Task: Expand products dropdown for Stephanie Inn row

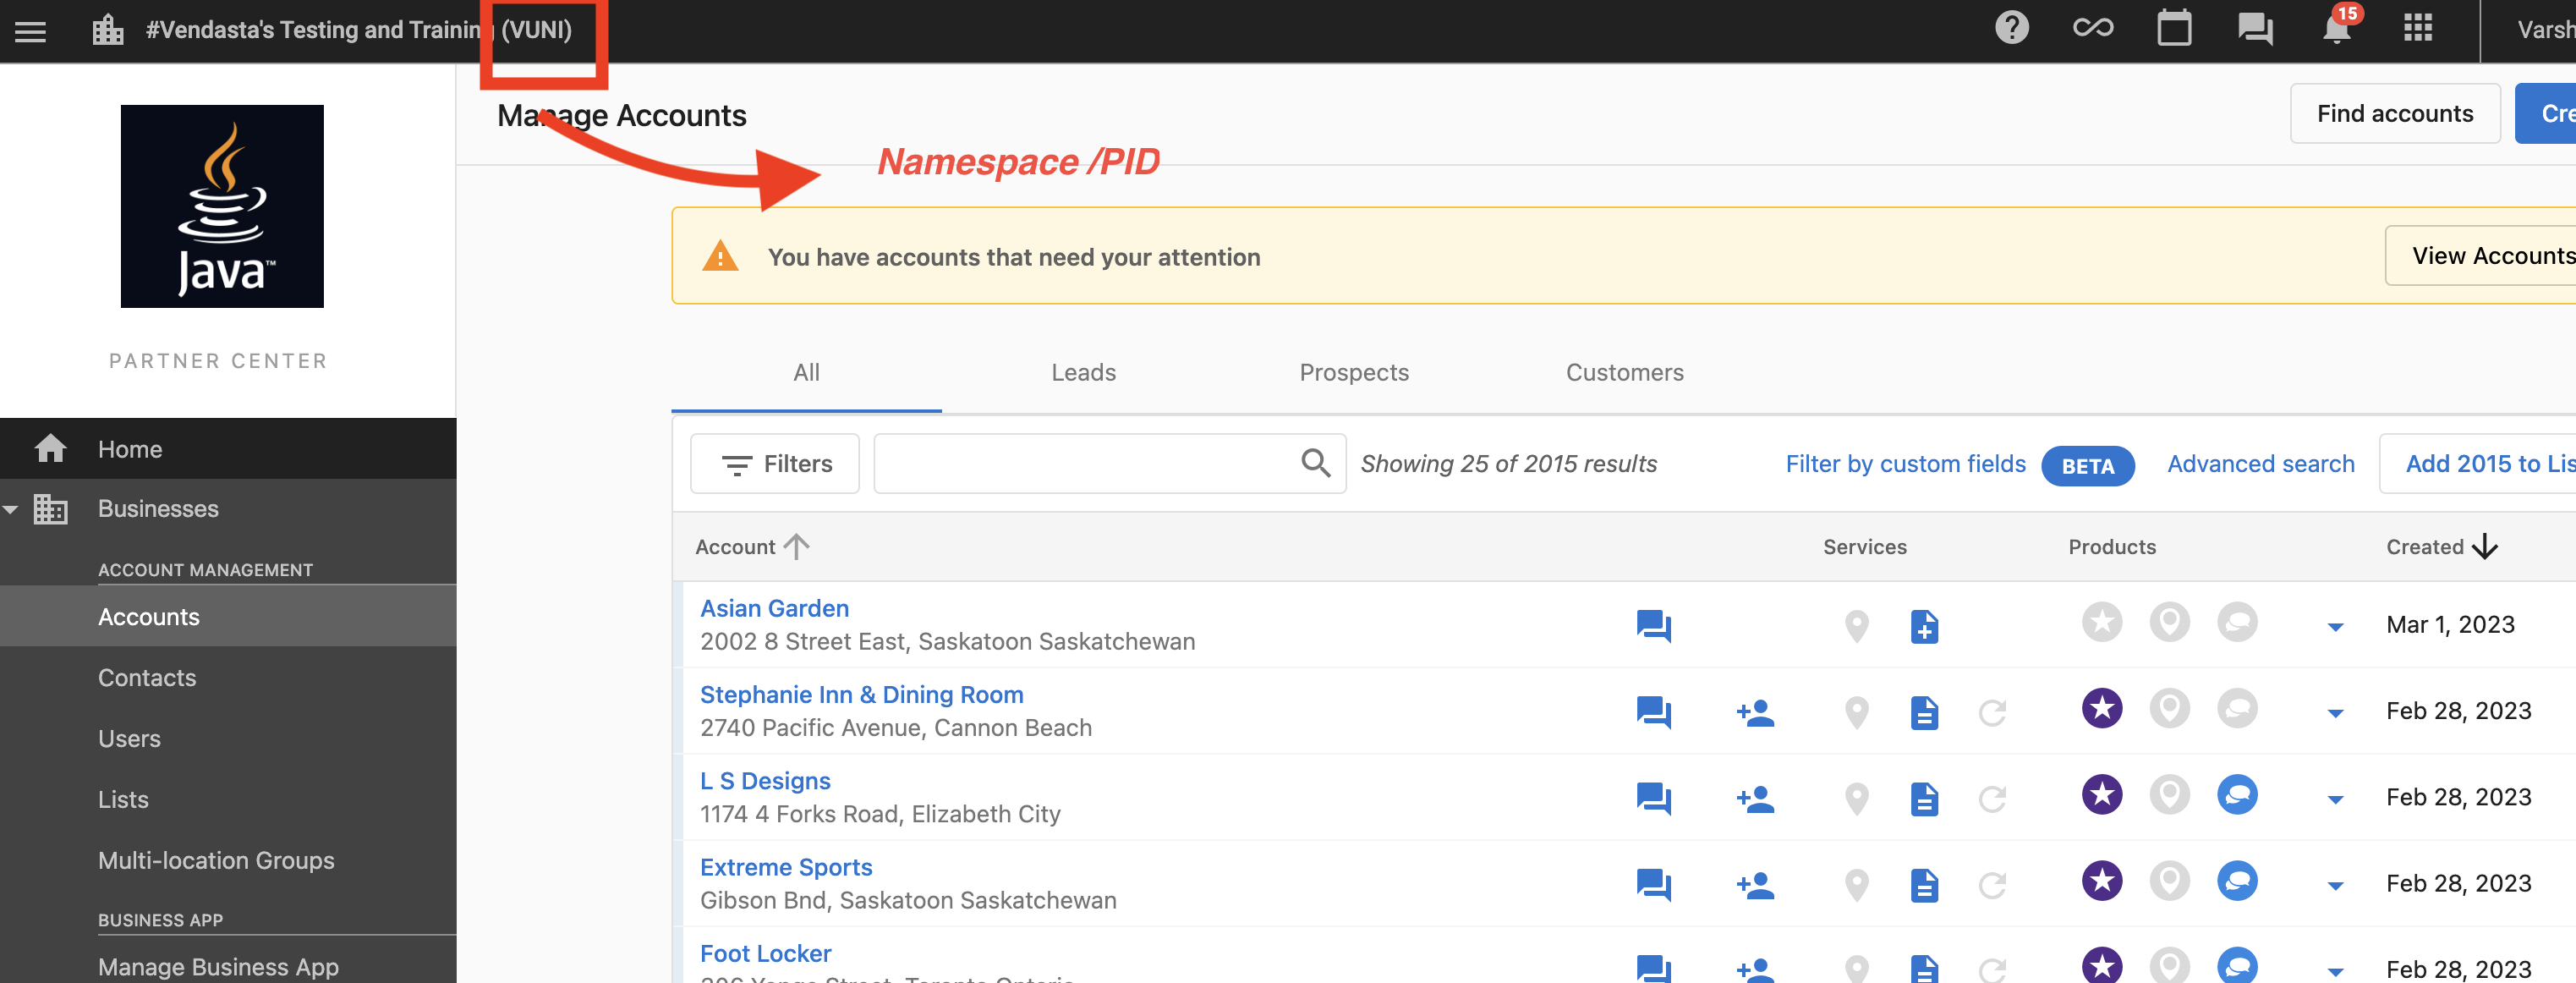Action: pyautogui.click(x=2335, y=713)
